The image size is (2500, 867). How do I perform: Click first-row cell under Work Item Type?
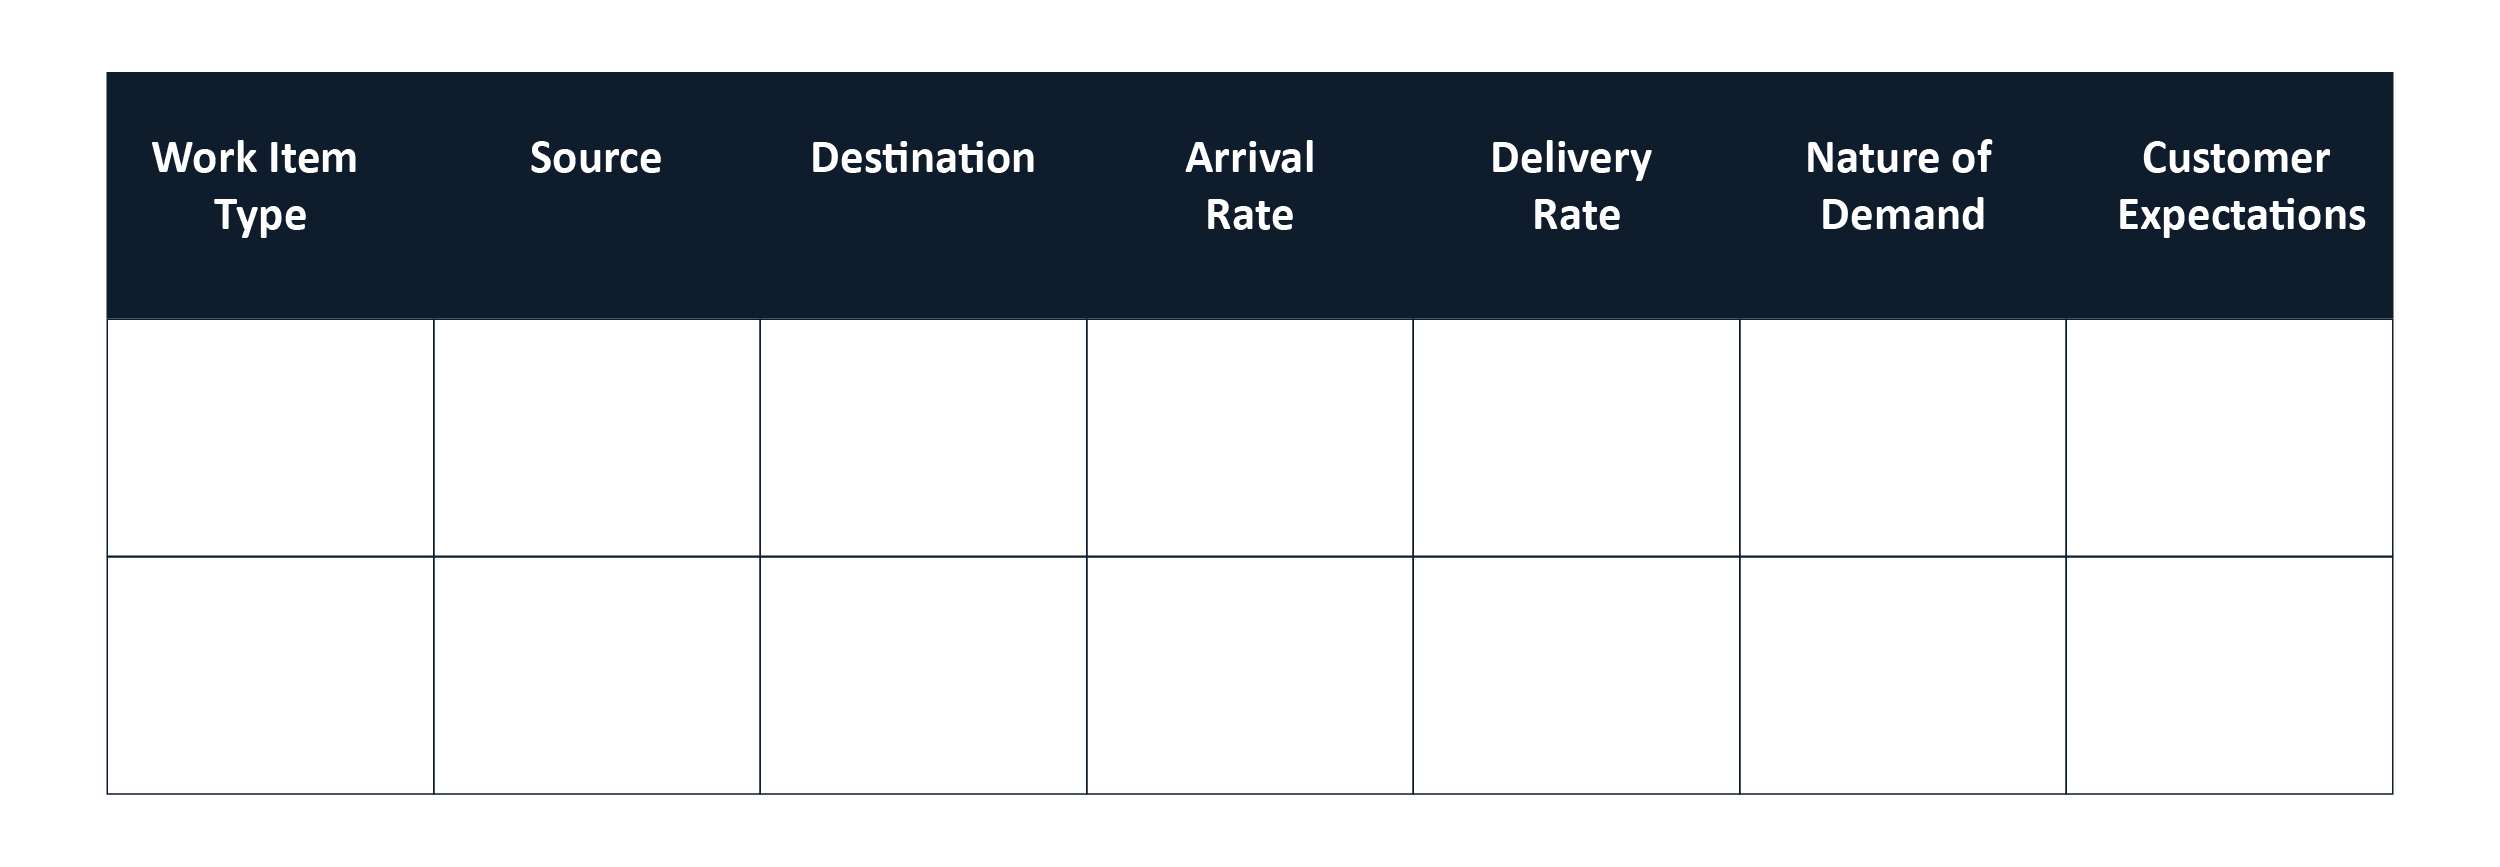[x=270, y=438]
